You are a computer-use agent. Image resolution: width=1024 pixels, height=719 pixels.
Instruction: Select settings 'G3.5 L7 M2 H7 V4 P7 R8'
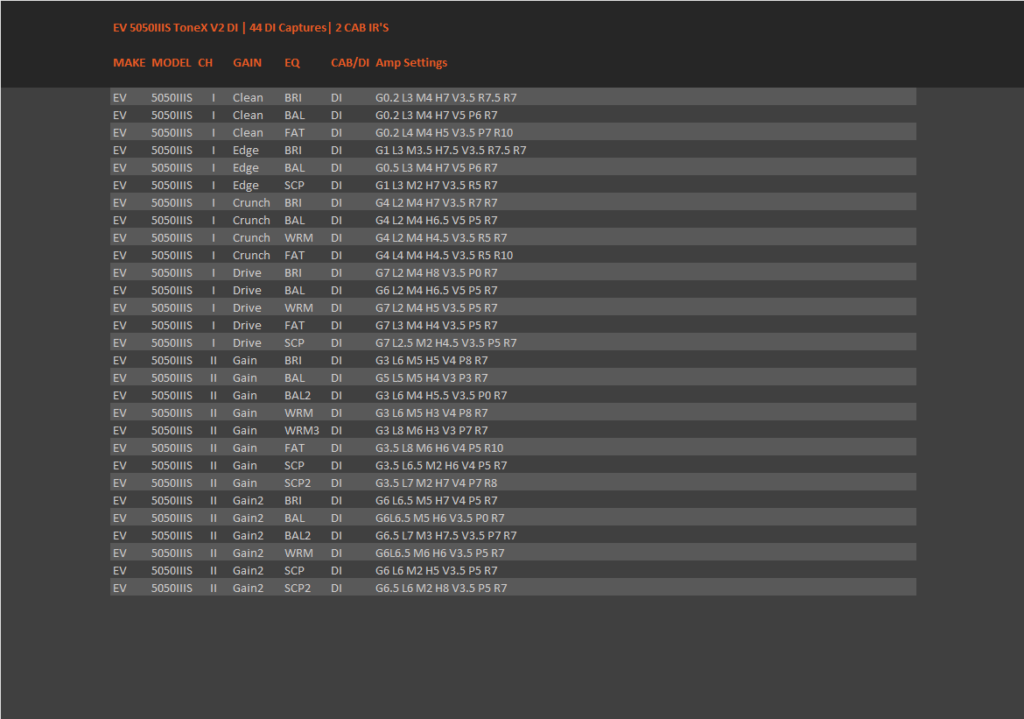(x=436, y=483)
